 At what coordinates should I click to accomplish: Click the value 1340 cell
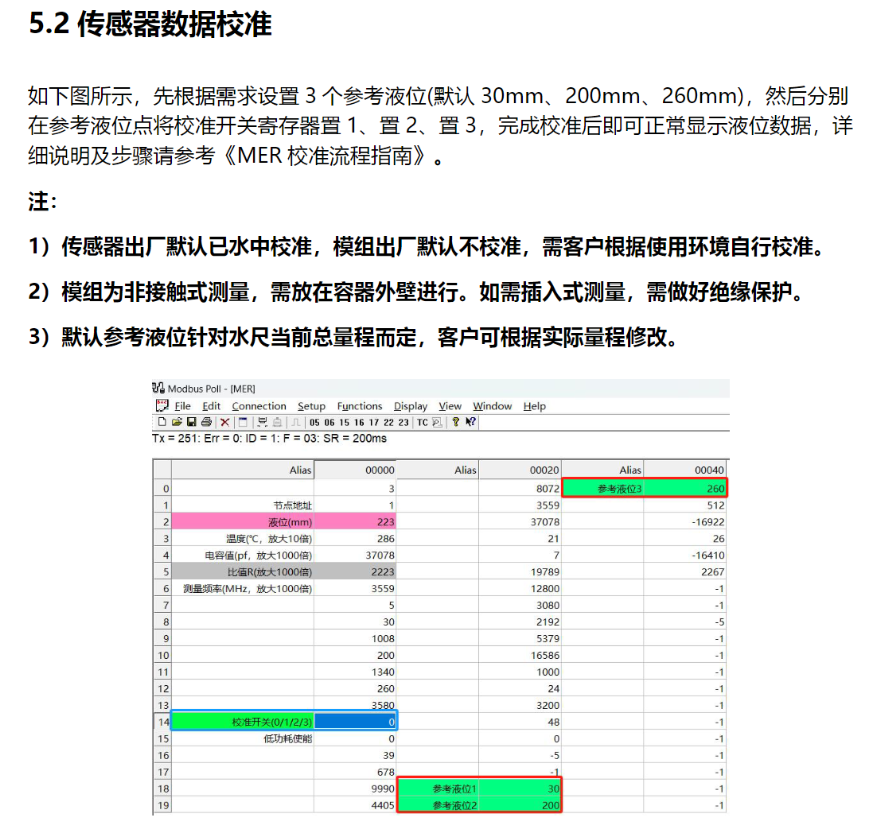coord(355,671)
